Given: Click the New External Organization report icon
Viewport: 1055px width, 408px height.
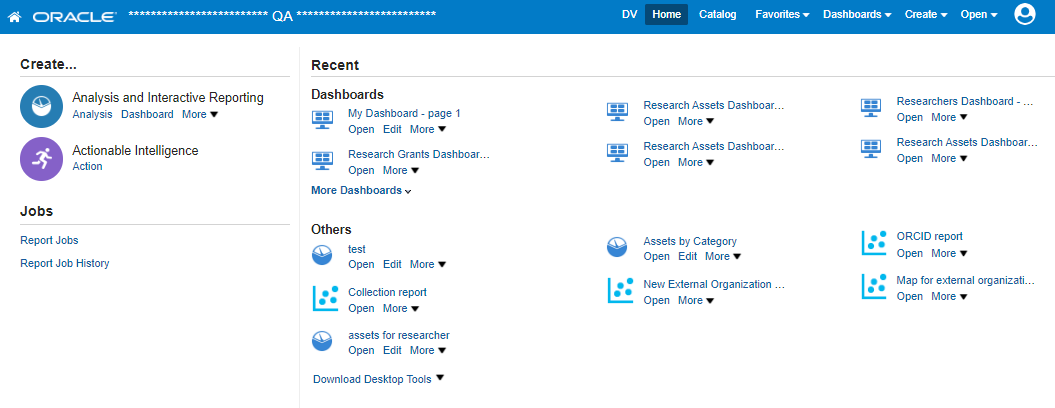Looking at the screenshot, I should (x=621, y=290).
